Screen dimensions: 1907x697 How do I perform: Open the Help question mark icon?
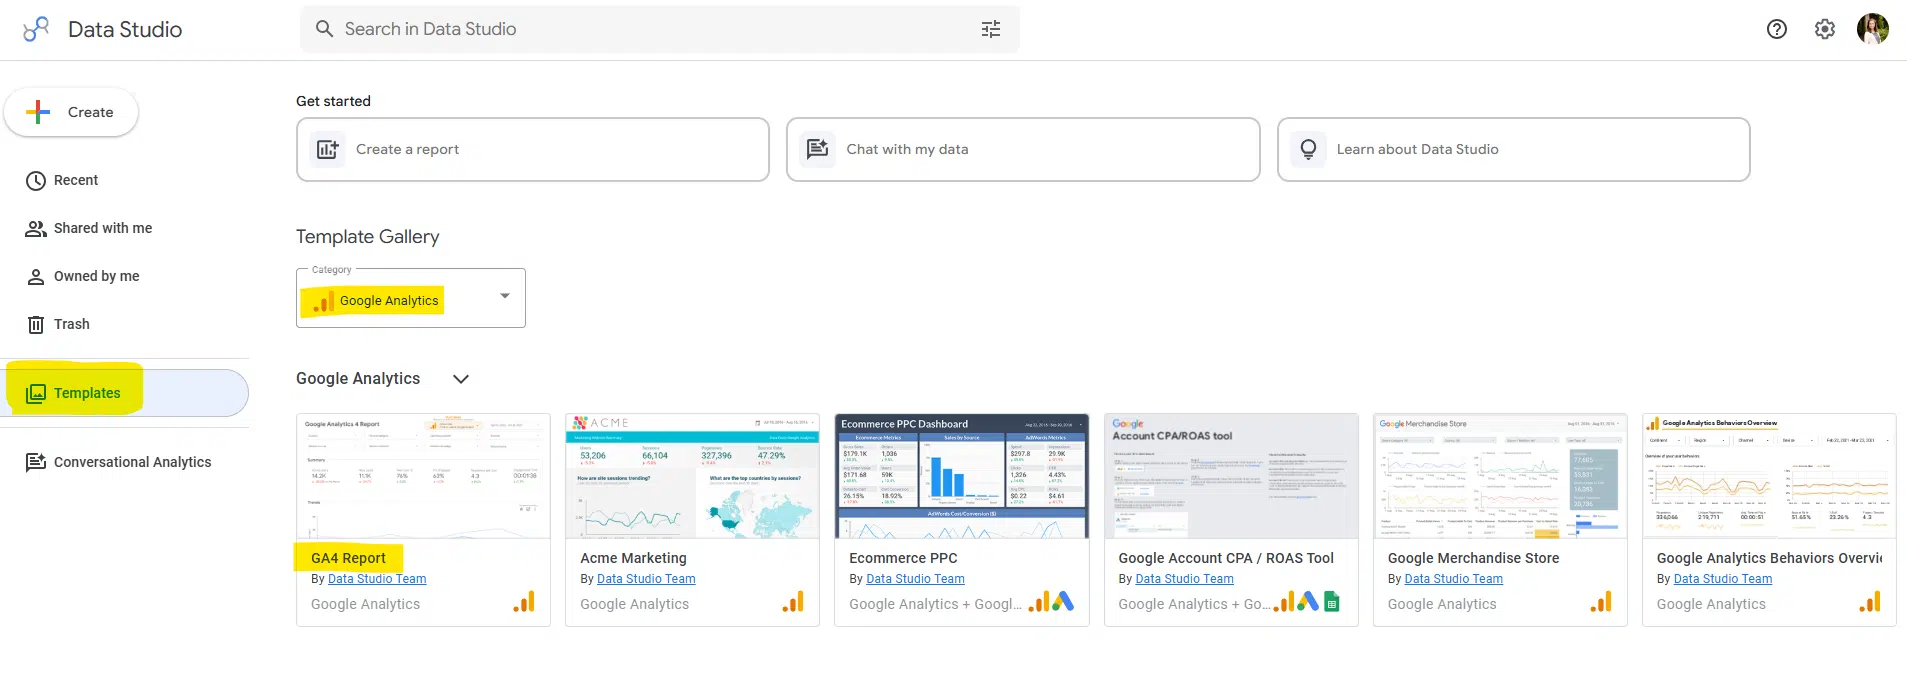pyautogui.click(x=1777, y=29)
